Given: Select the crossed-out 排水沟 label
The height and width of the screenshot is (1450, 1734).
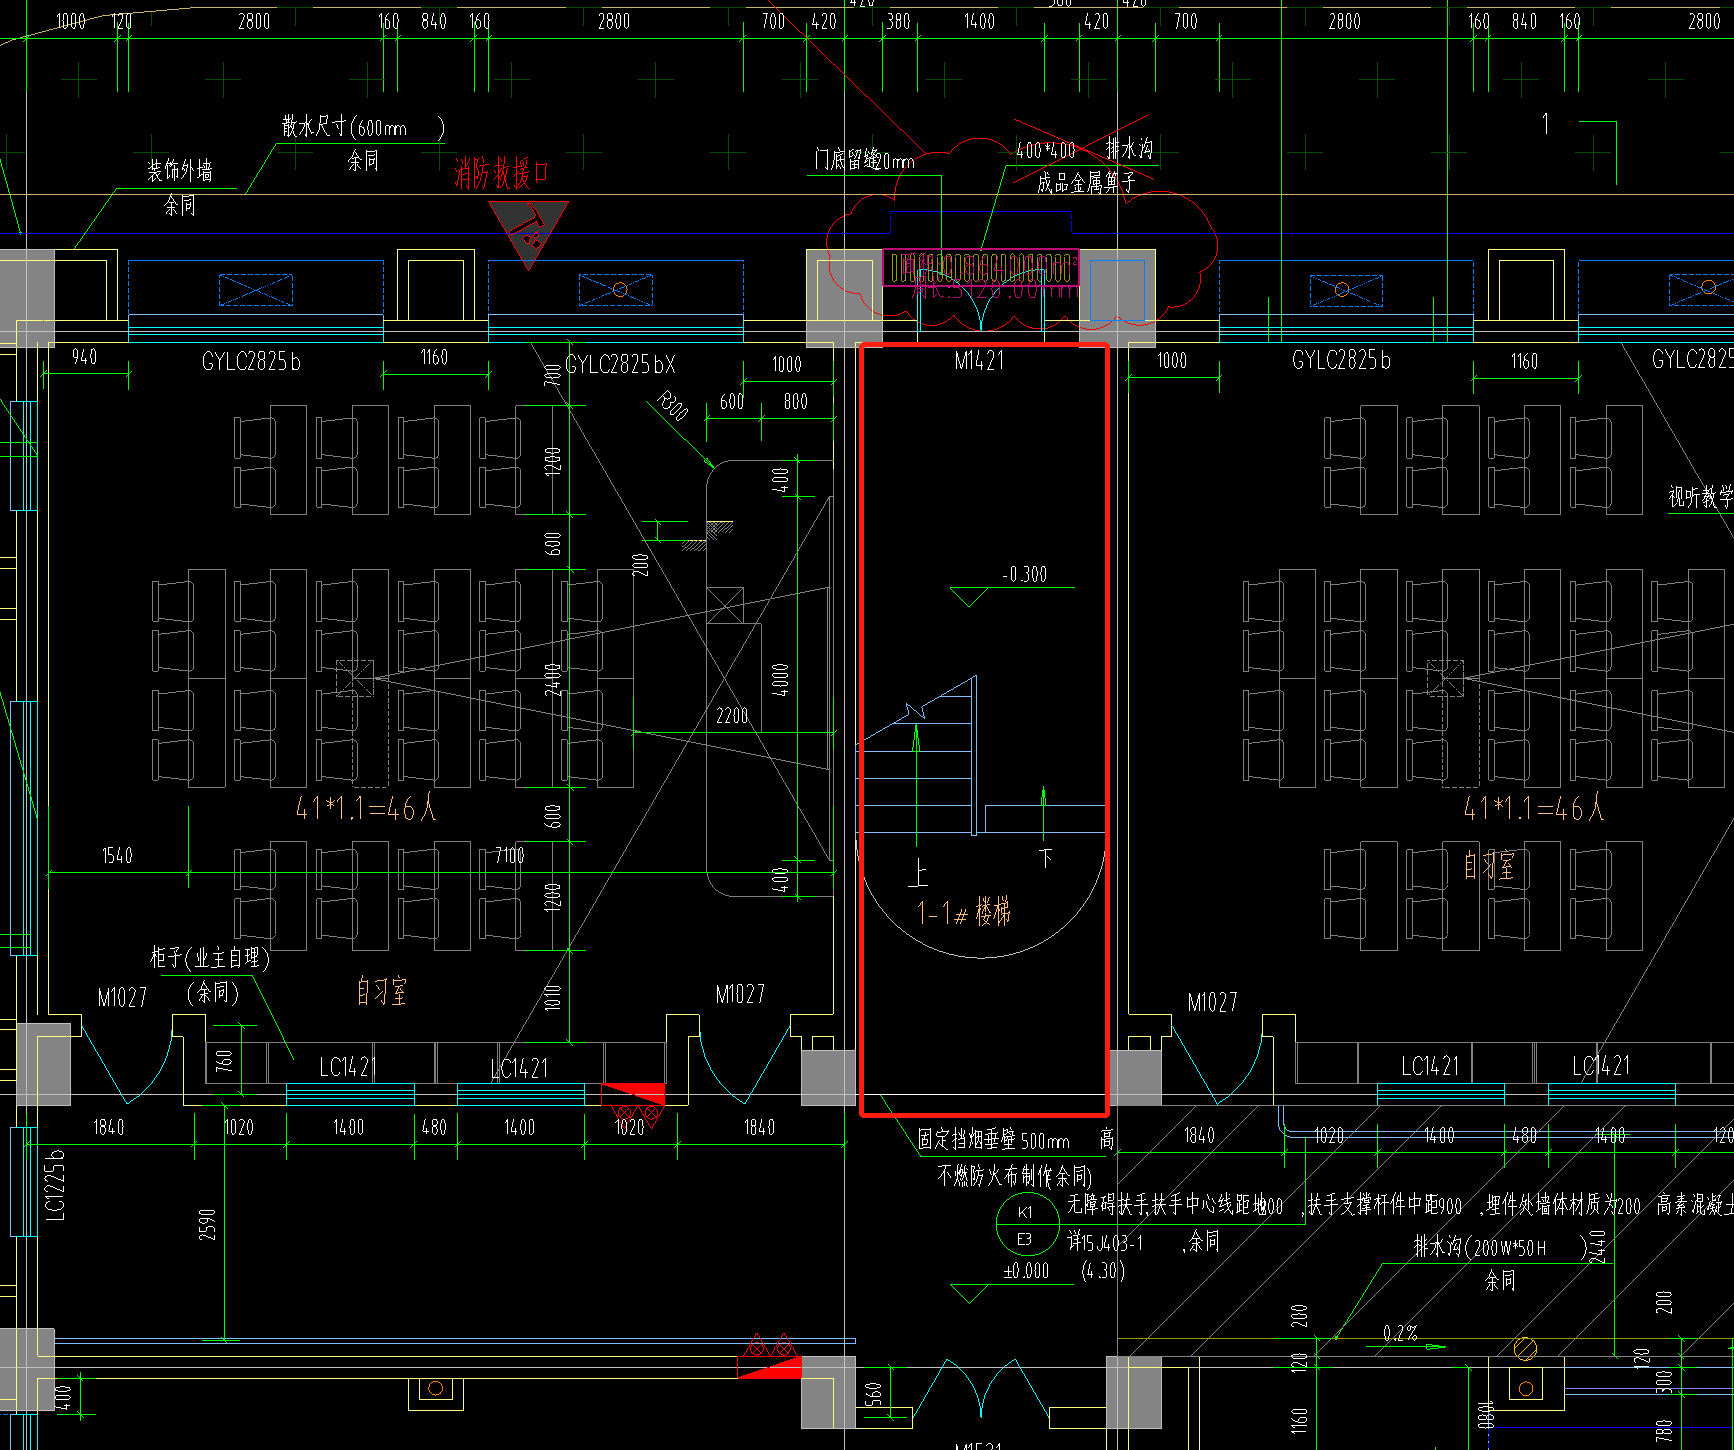Looking at the screenshot, I should (1129, 149).
